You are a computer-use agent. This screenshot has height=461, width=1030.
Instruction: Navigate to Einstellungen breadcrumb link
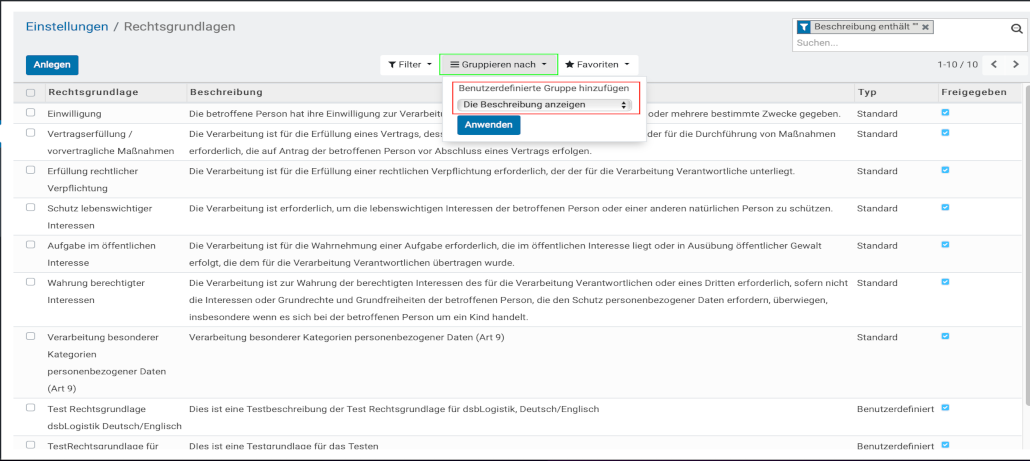tap(67, 27)
